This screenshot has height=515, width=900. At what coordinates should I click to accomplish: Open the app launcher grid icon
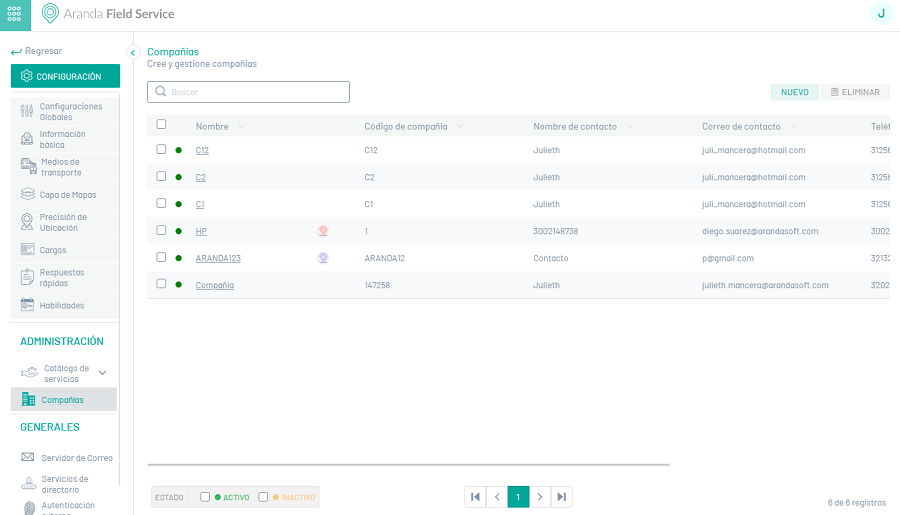(14, 15)
